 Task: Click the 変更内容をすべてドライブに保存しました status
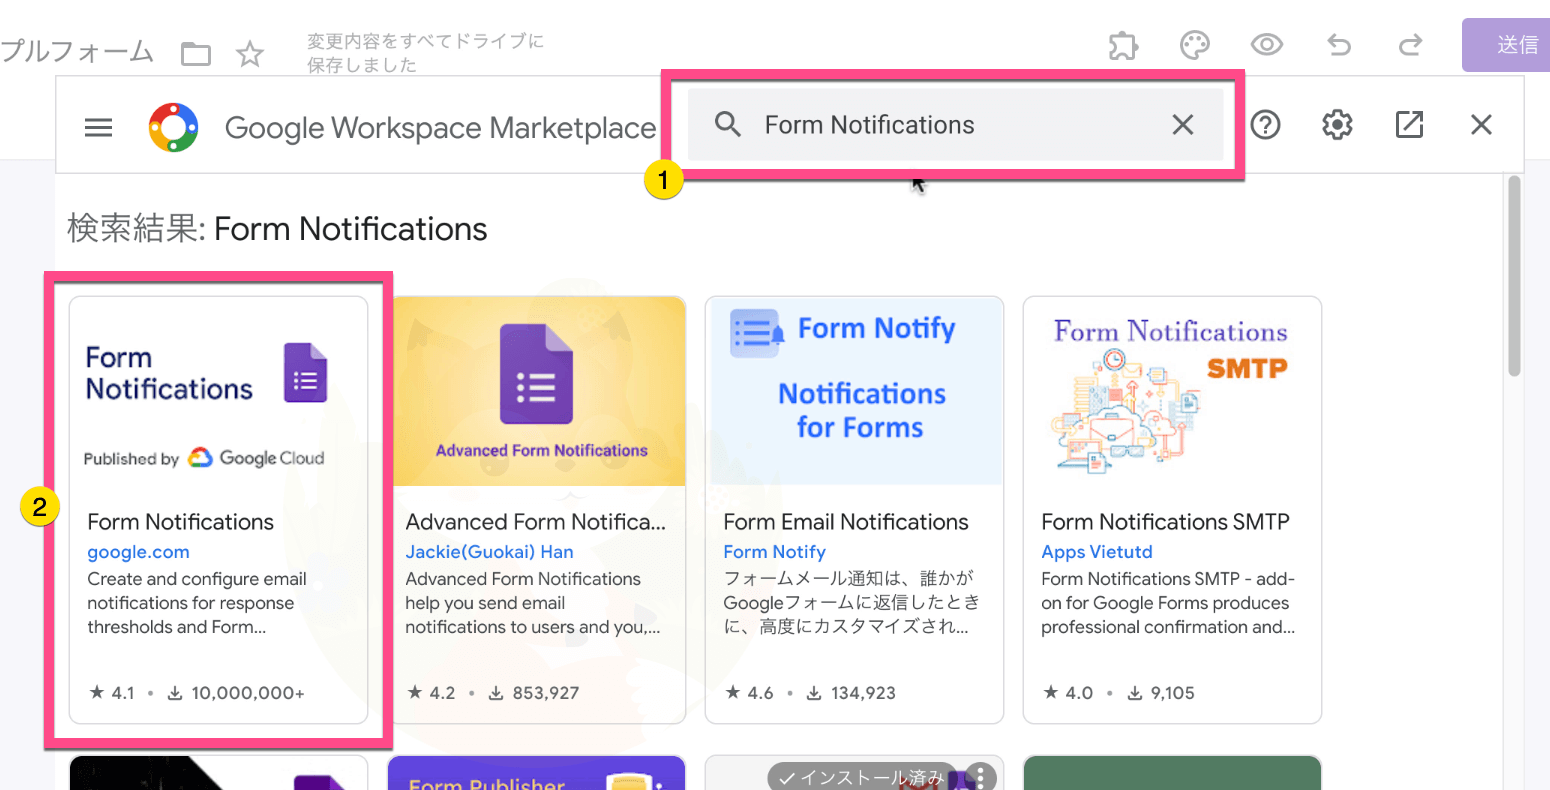[425, 53]
